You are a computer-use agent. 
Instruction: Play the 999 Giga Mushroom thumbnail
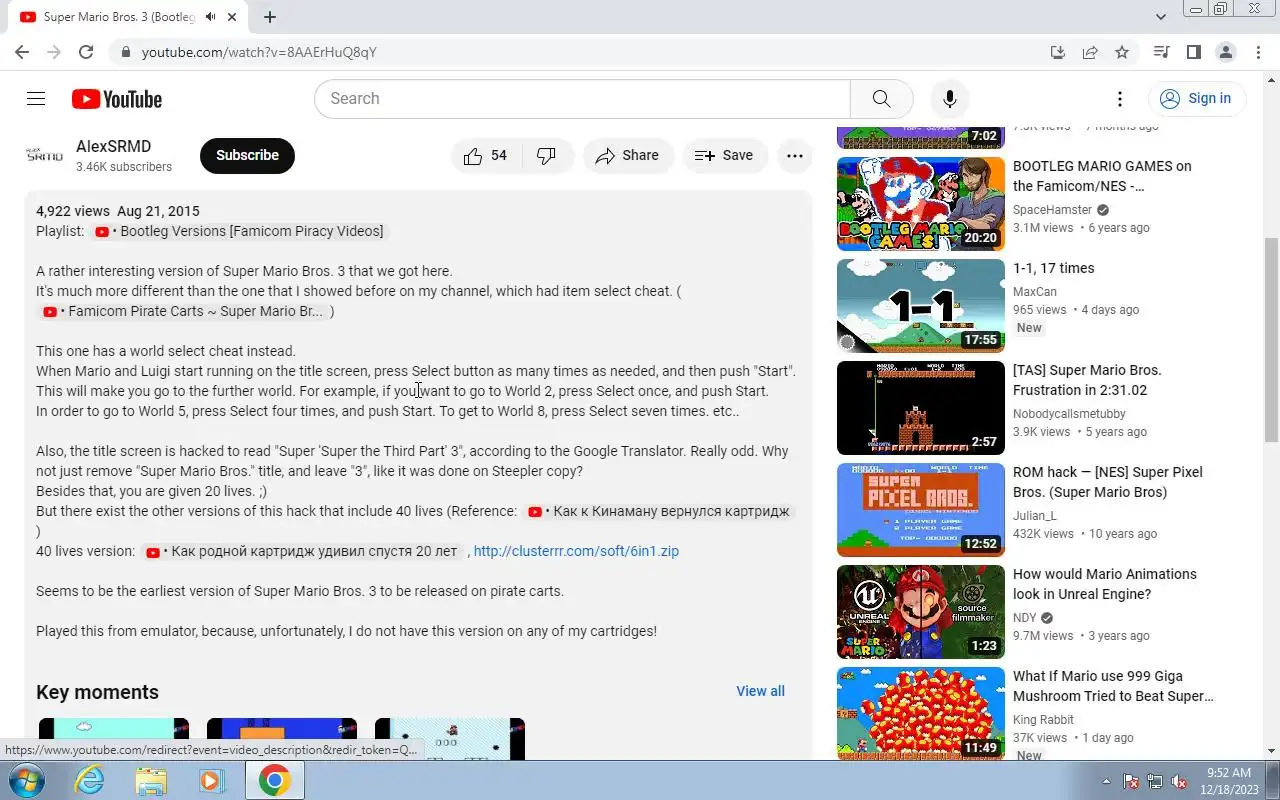921,714
